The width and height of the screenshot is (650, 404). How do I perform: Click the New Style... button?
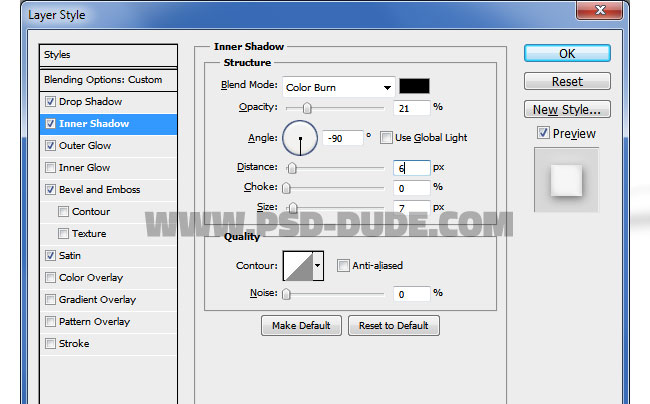click(567, 109)
